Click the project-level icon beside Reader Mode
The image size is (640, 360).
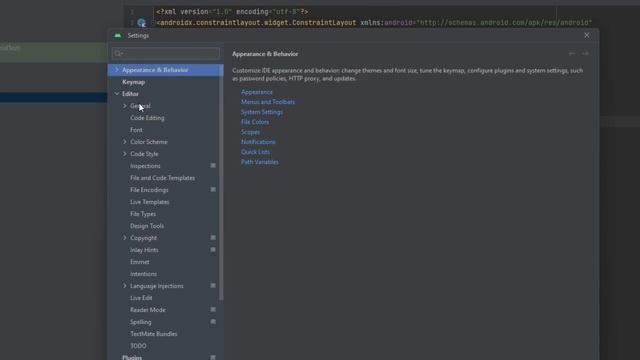click(x=213, y=310)
